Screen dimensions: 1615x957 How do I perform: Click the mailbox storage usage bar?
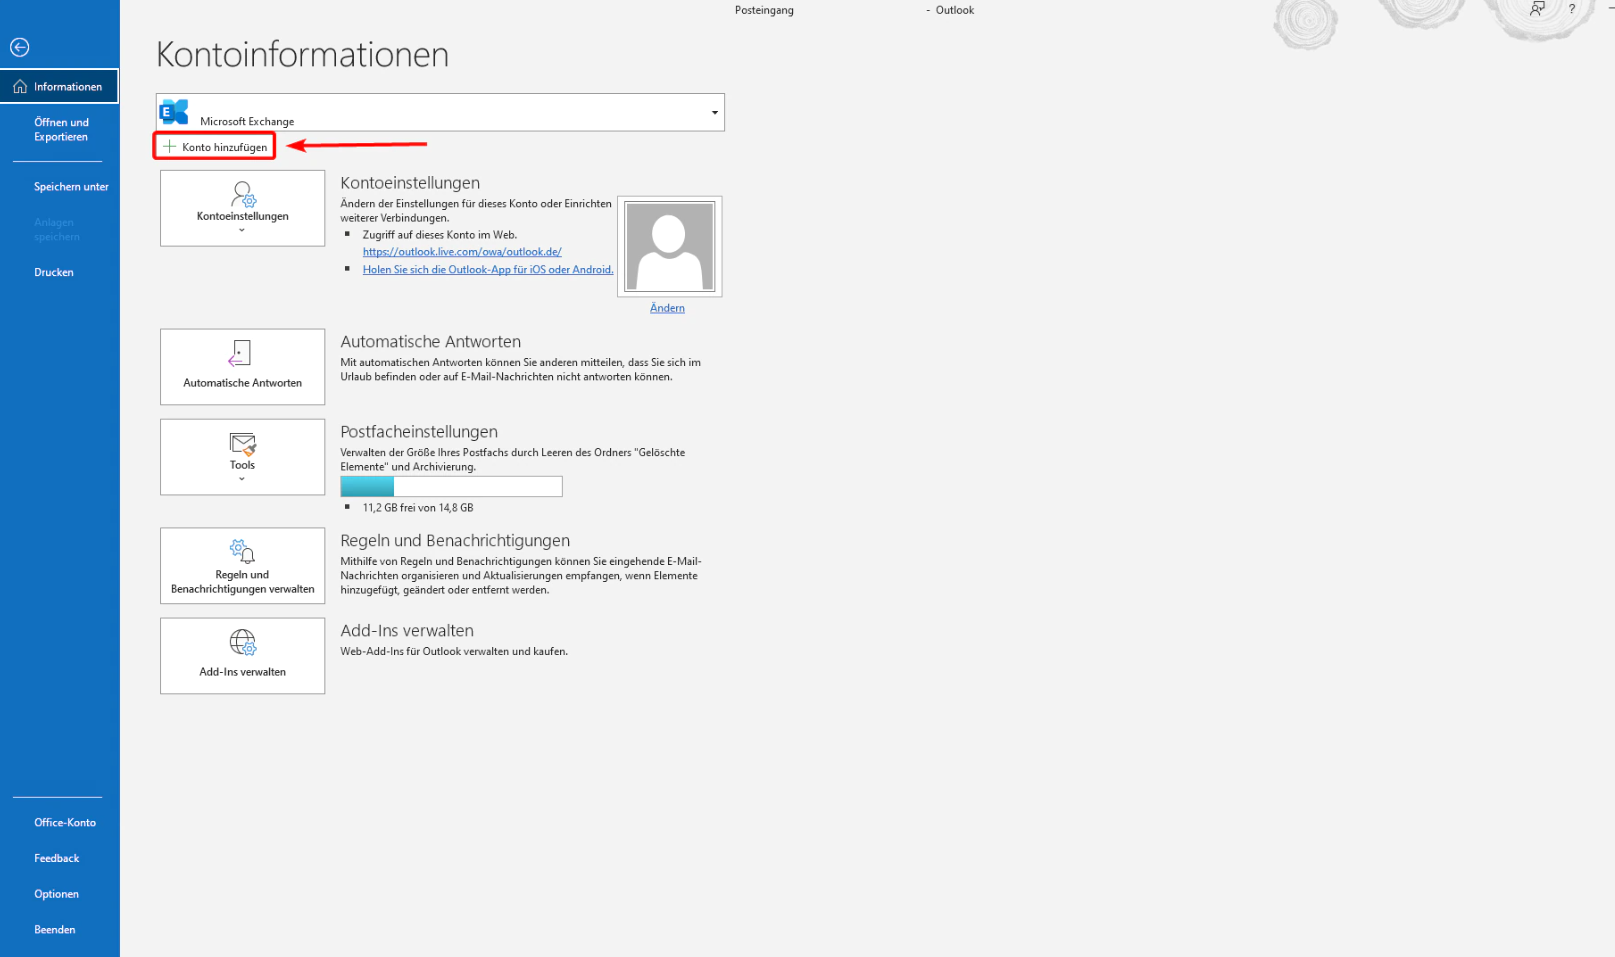(x=451, y=487)
